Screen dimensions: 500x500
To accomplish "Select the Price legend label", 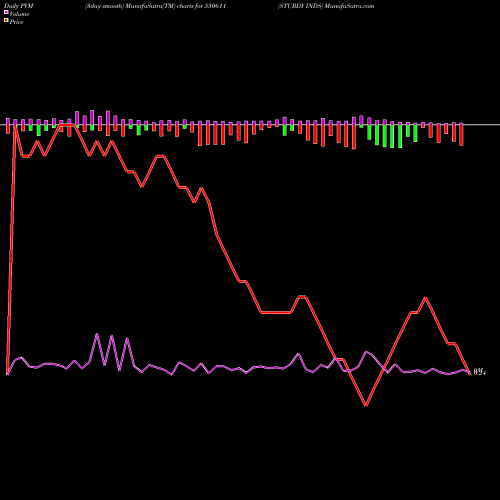I will 16,22.
